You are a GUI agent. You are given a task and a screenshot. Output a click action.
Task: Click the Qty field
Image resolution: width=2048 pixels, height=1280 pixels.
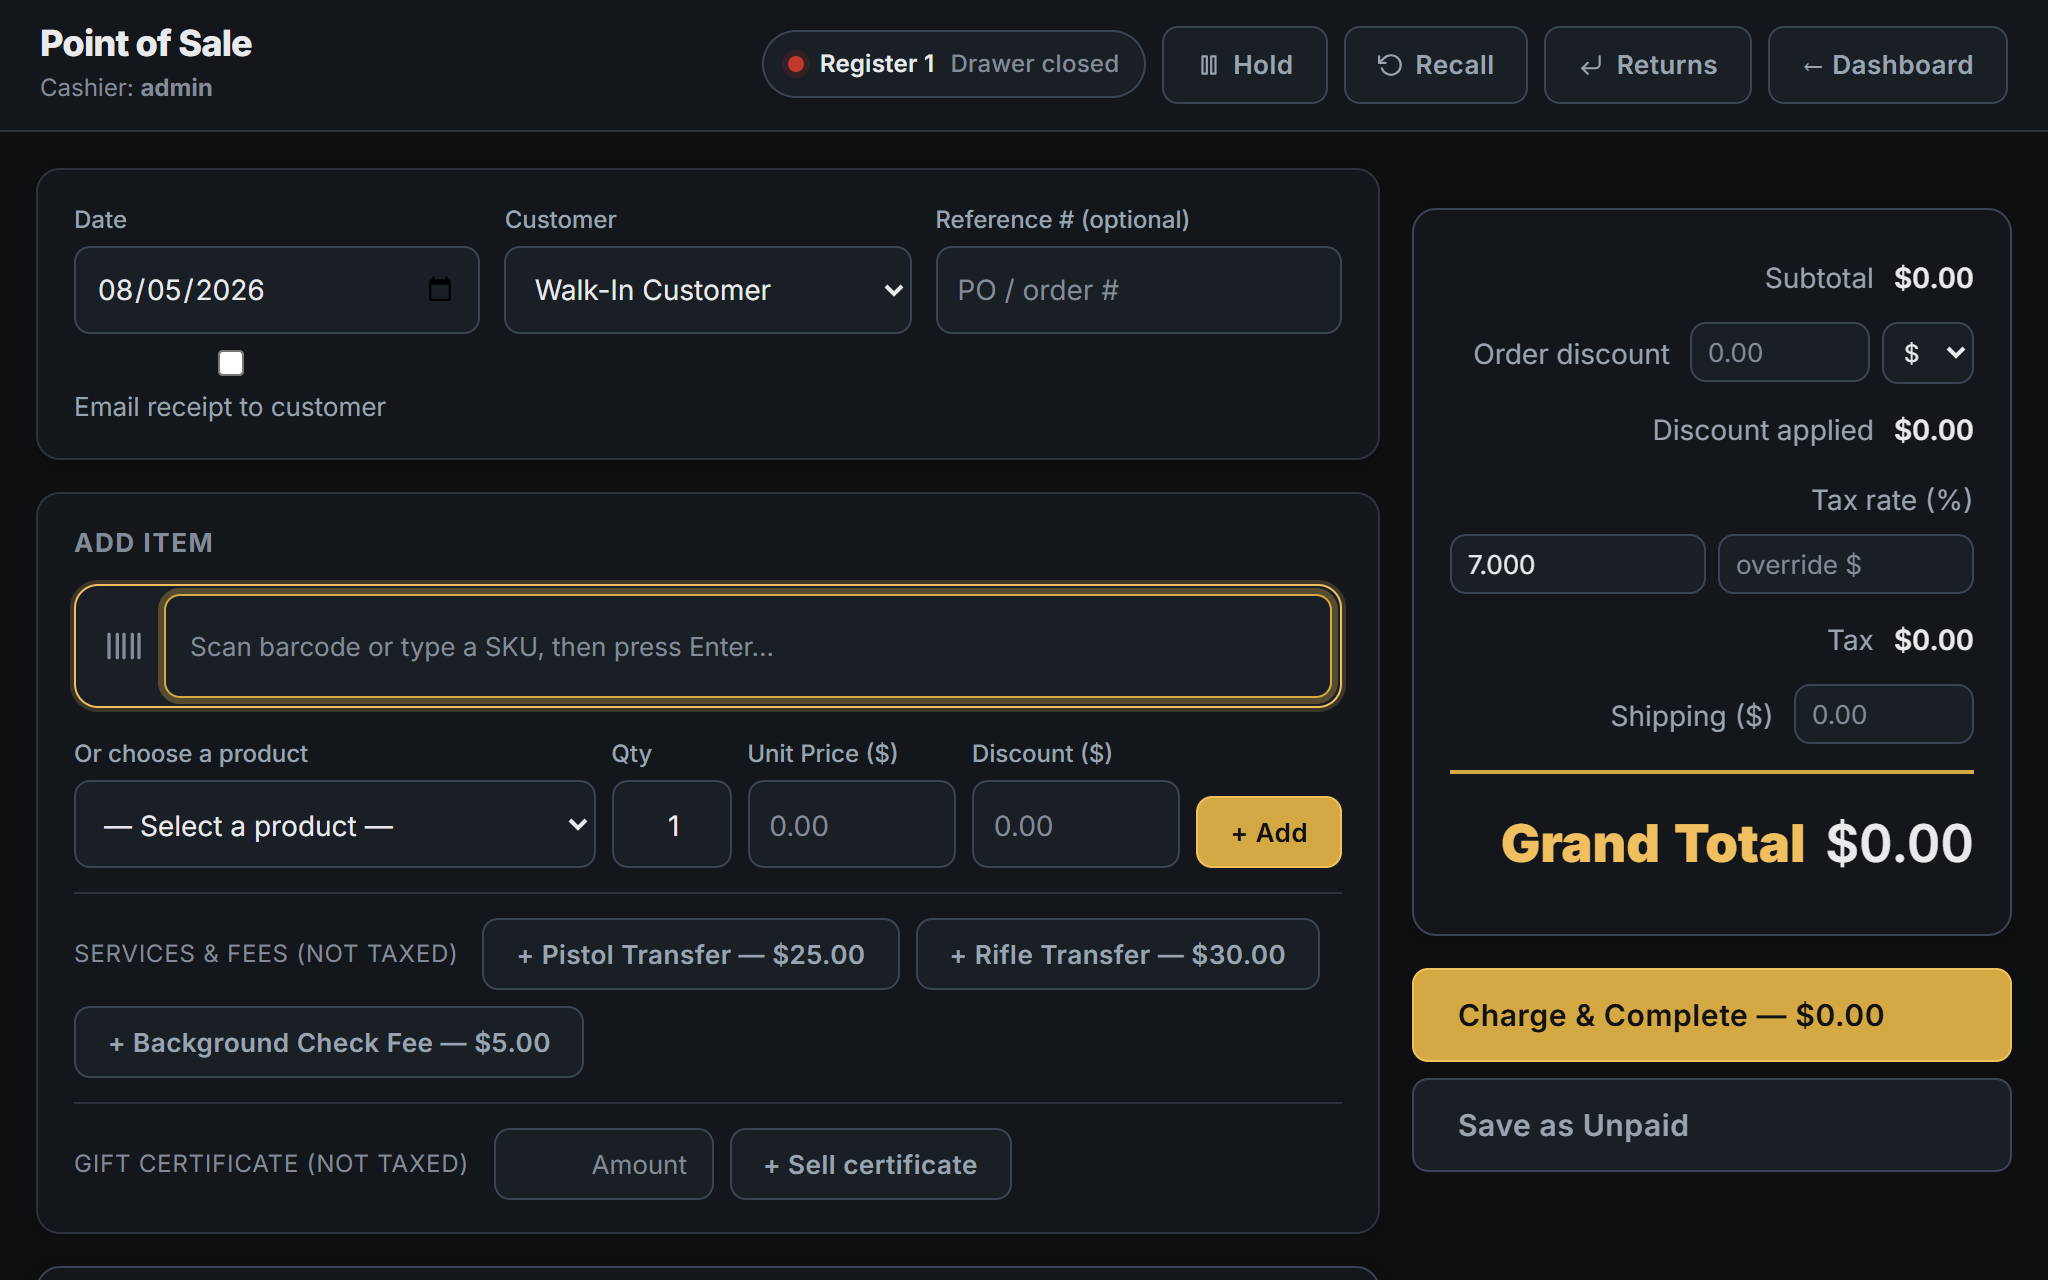[x=672, y=825]
